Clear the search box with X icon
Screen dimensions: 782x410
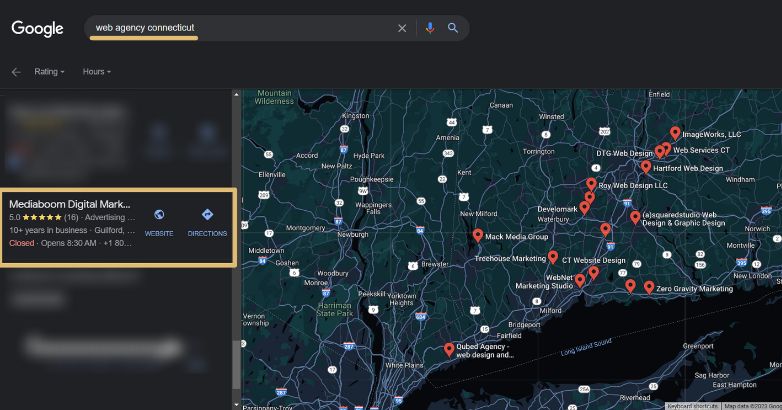[402, 28]
